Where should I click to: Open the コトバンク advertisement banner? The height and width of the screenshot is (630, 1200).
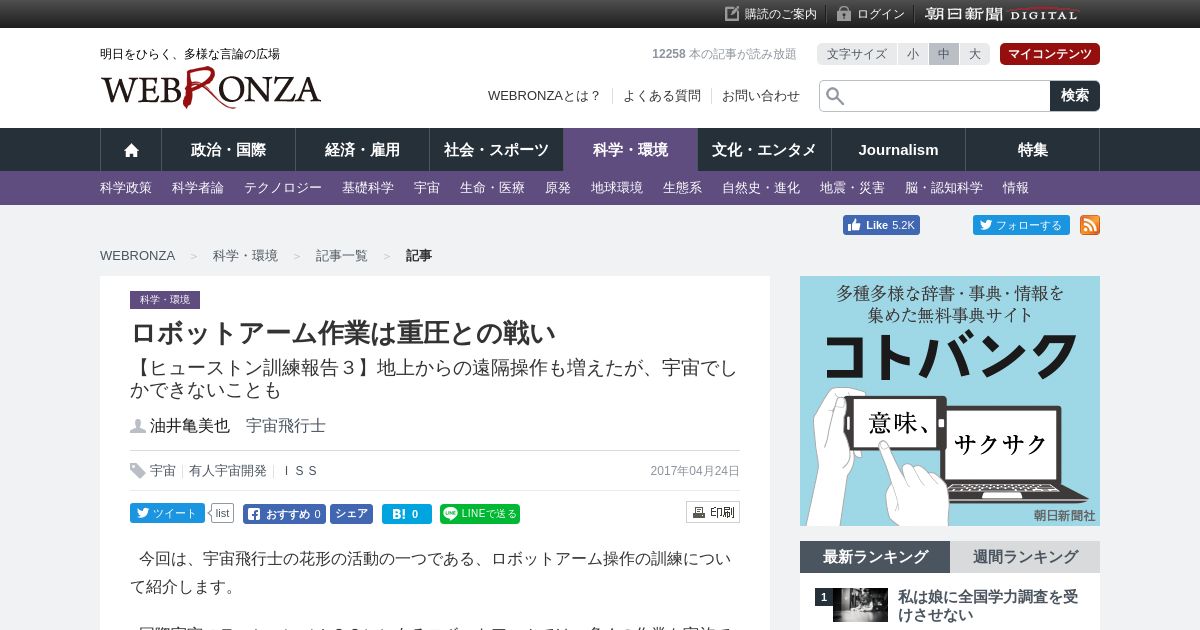tap(950, 401)
